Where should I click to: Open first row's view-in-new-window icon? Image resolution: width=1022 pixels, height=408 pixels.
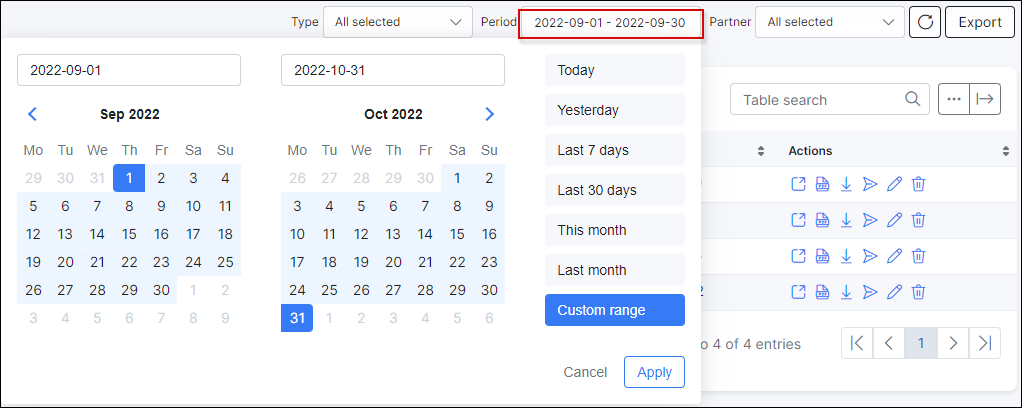pos(798,184)
